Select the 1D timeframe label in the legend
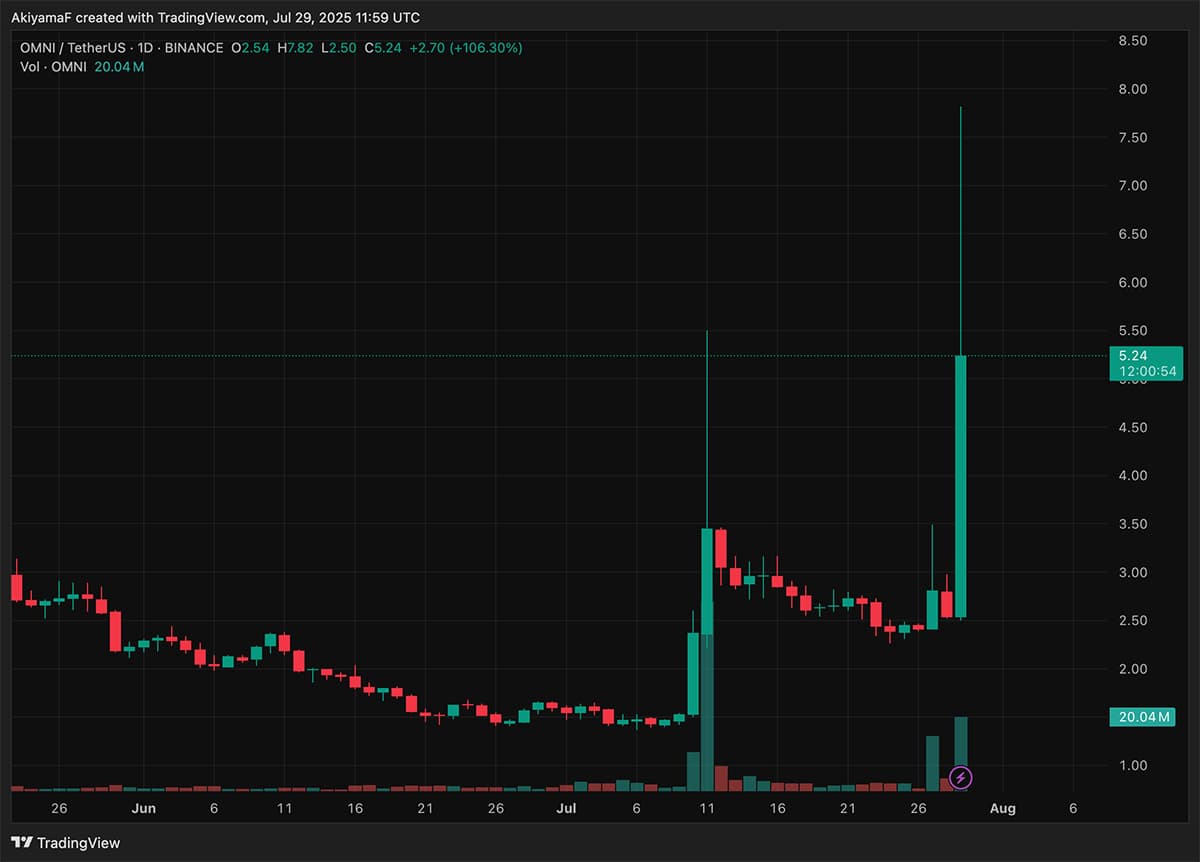This screenshot has height=862, width=1200. [146, 47]
